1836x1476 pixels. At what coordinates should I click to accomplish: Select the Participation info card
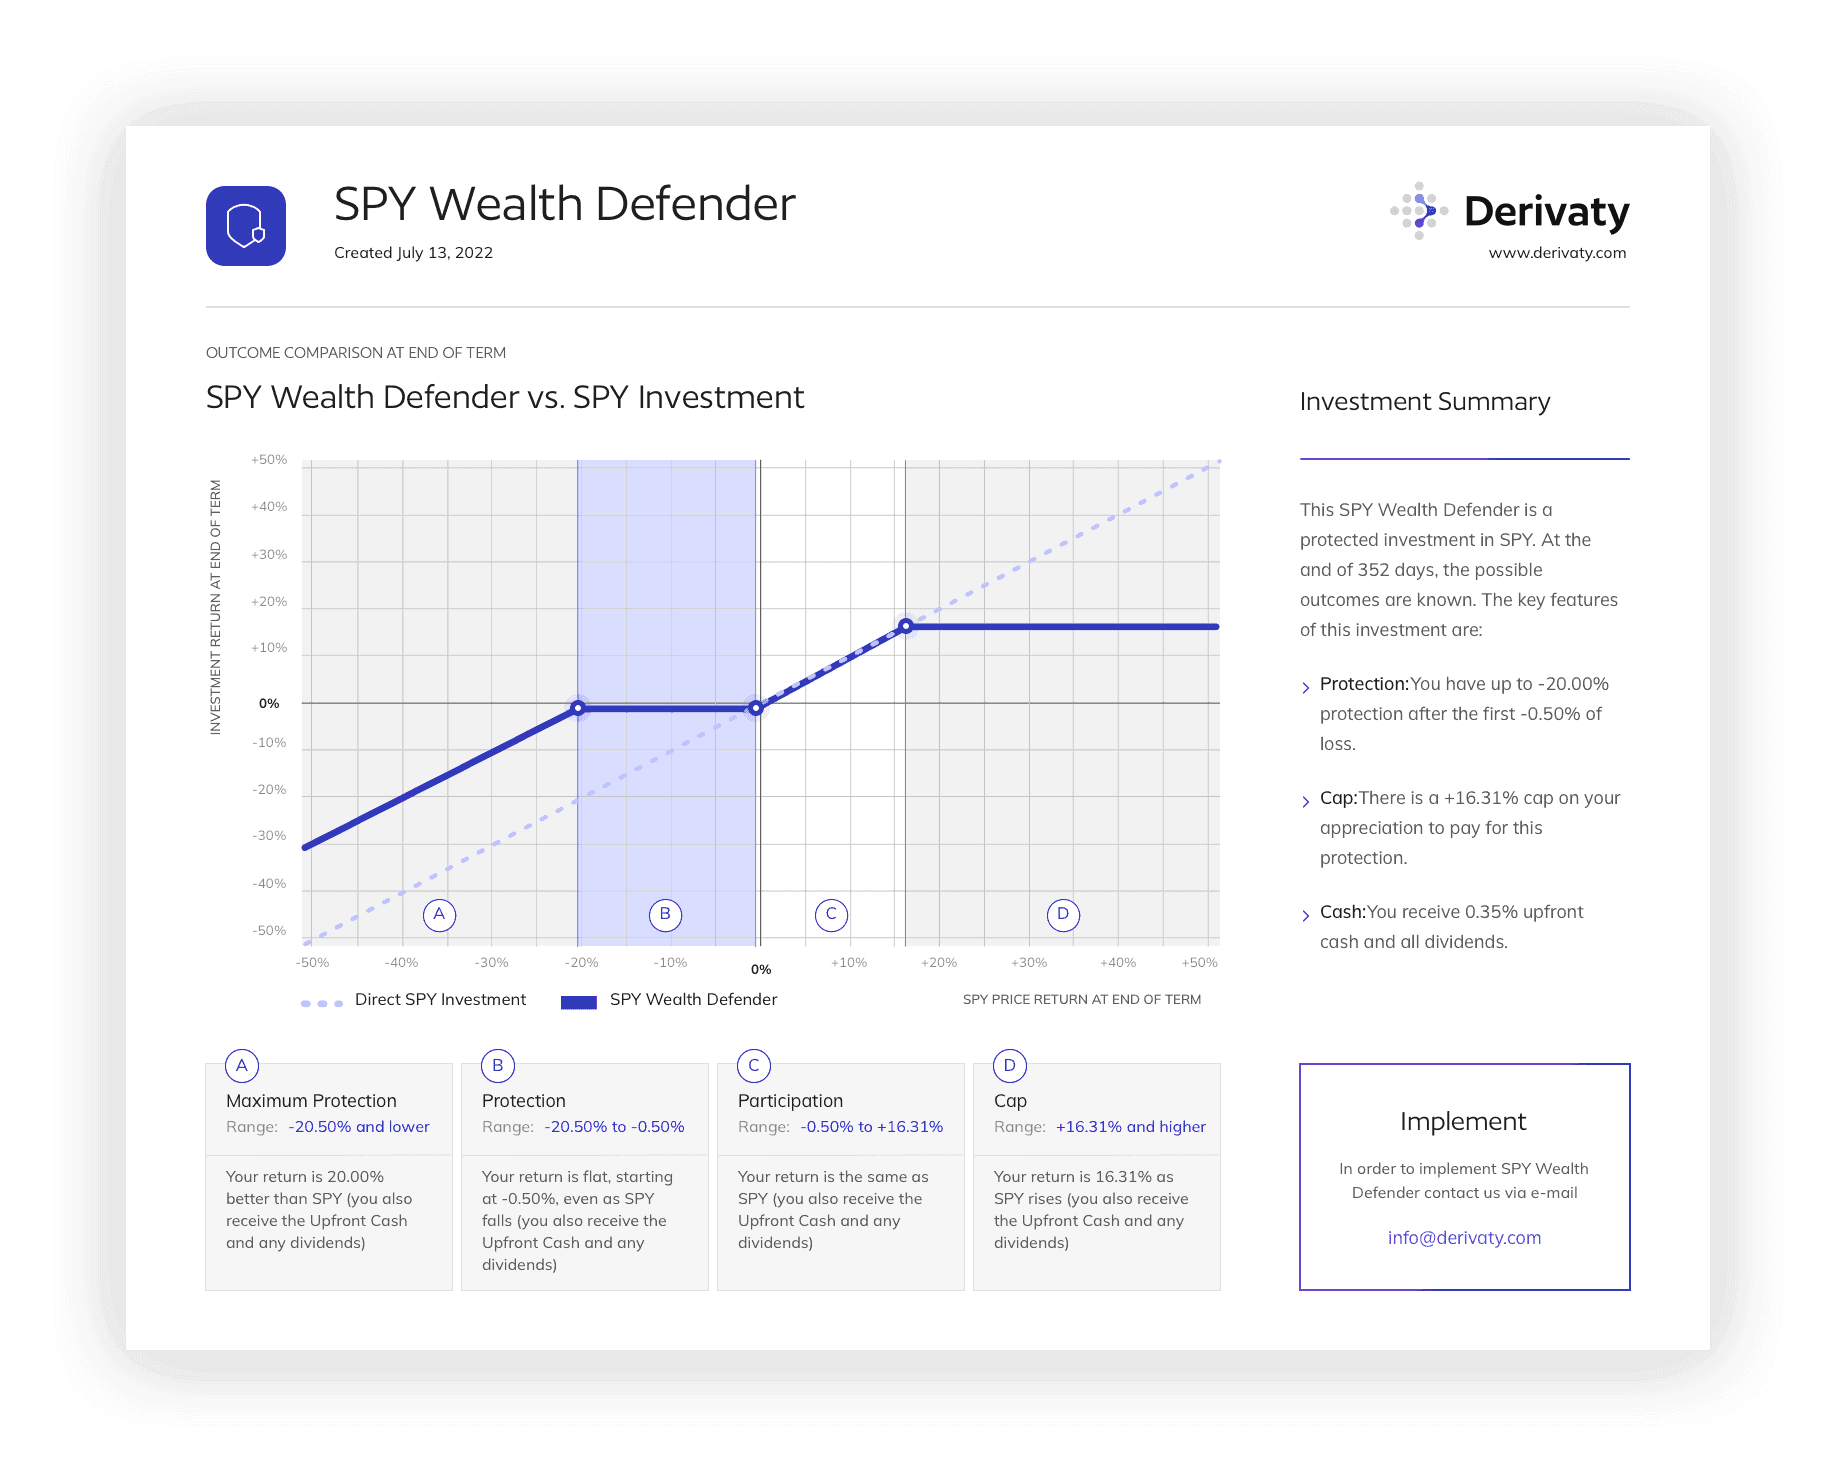tap(841, 1176)
